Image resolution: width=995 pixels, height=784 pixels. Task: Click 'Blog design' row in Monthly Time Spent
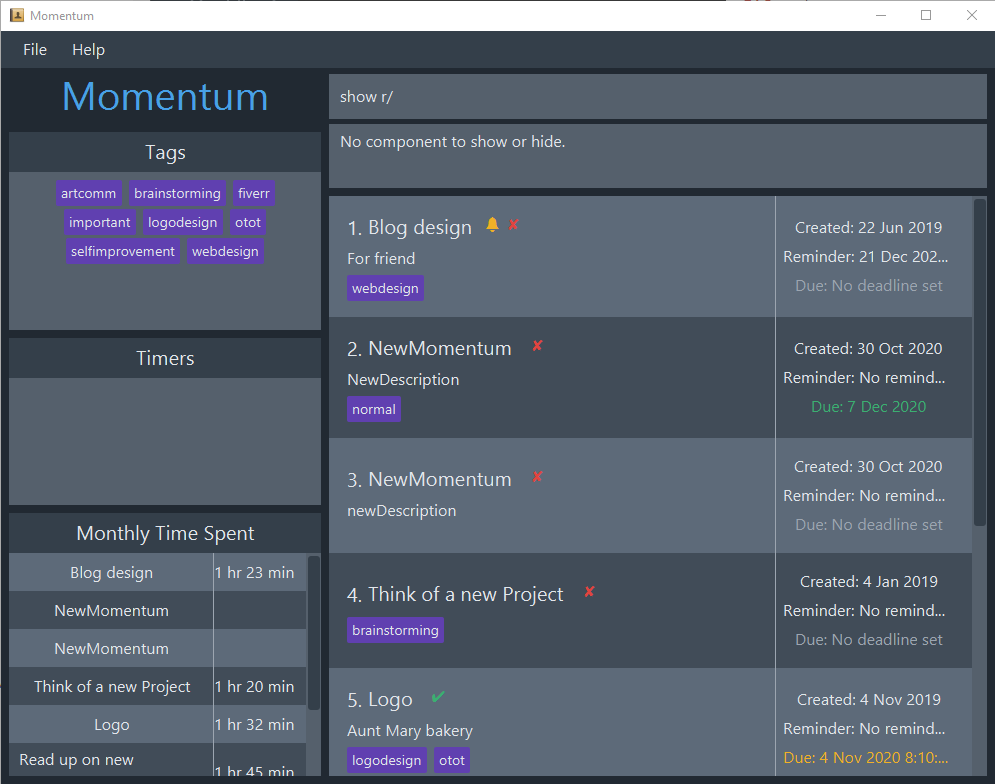pos(157,573)
